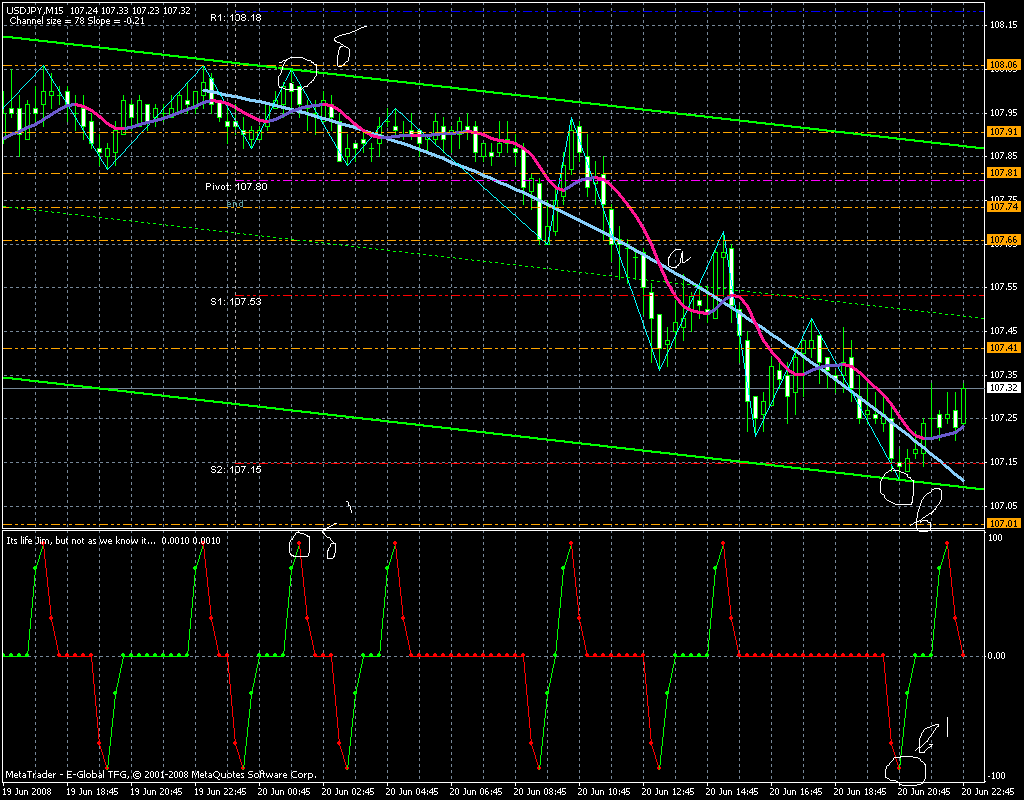Screen dimensions: 1024x800
Task: Select the 107.91 orange price tag
Action: point(1003,131)
